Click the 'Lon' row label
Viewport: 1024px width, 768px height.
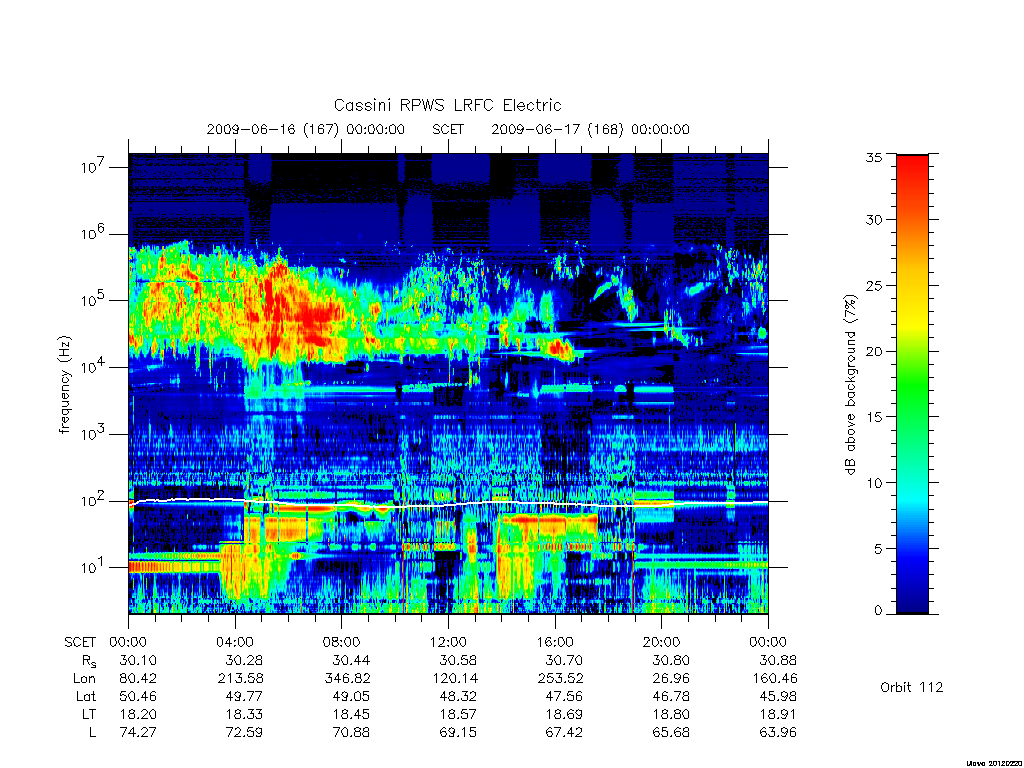tap(84, 679)
